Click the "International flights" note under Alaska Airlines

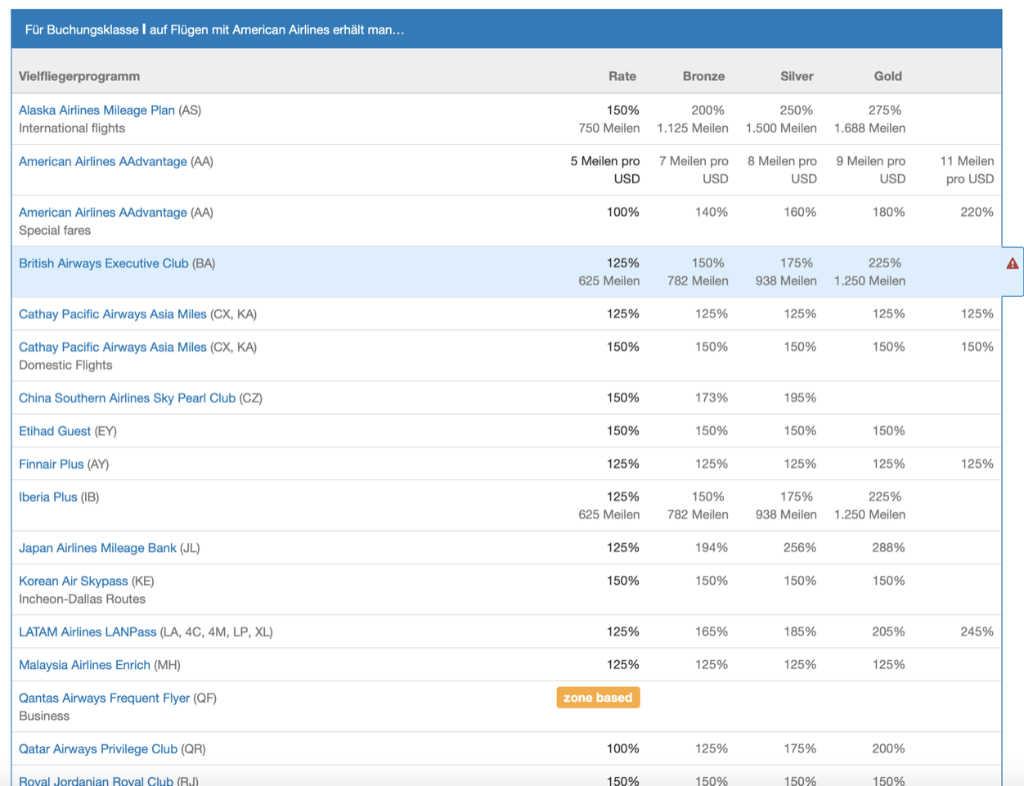(72, 128)
